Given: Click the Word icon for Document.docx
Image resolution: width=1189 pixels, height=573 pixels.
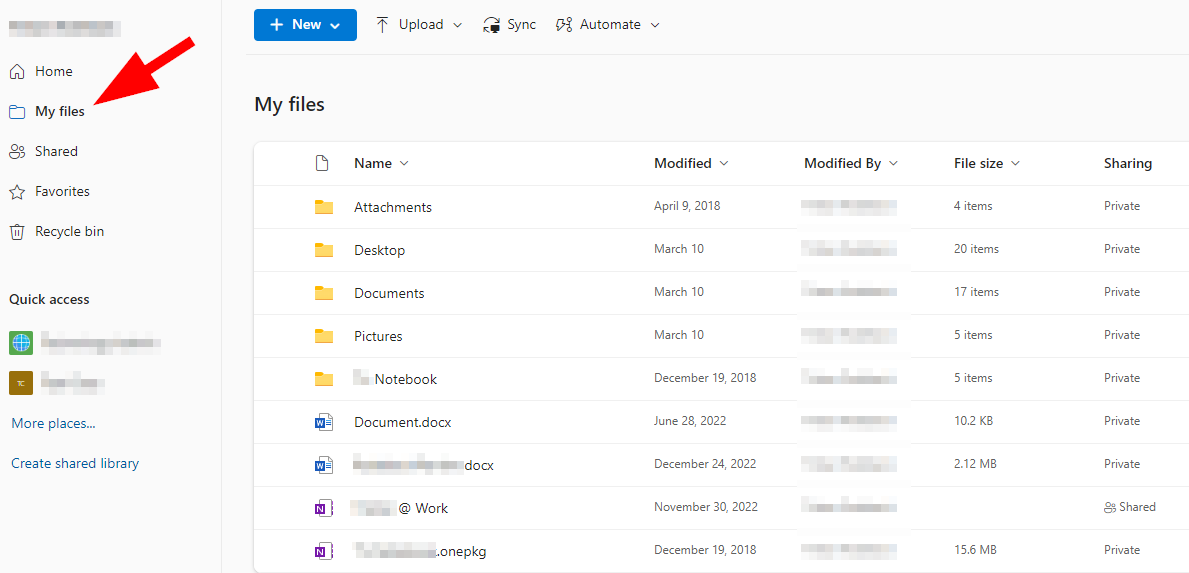Looking at the screenshot, I should [x=324, y=423].
